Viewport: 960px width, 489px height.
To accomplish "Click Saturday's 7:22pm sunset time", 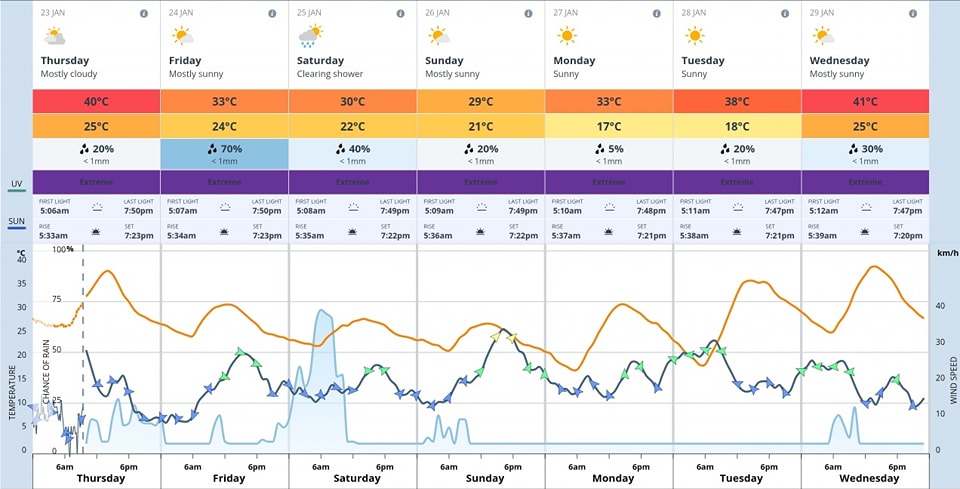I will pos(396,236).
